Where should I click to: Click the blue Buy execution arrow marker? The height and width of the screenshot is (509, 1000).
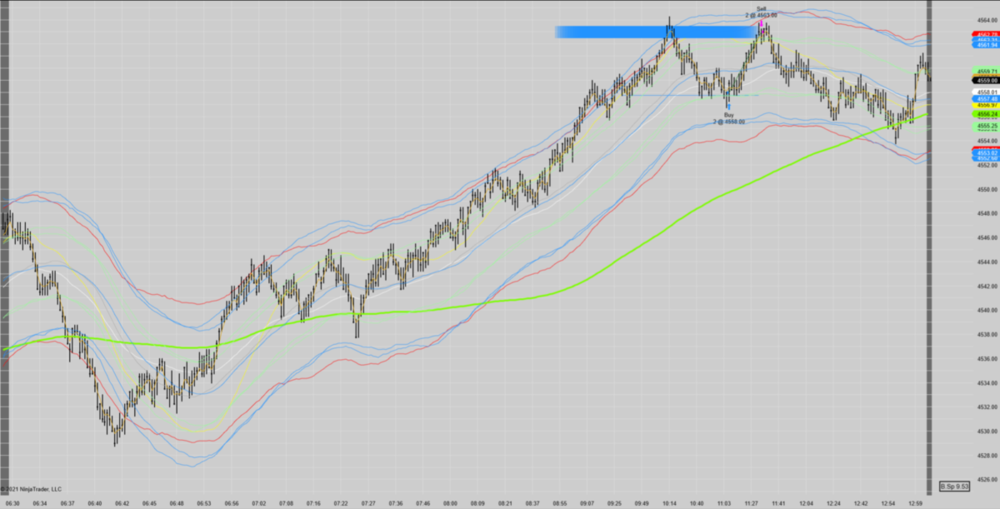[728, 104]
